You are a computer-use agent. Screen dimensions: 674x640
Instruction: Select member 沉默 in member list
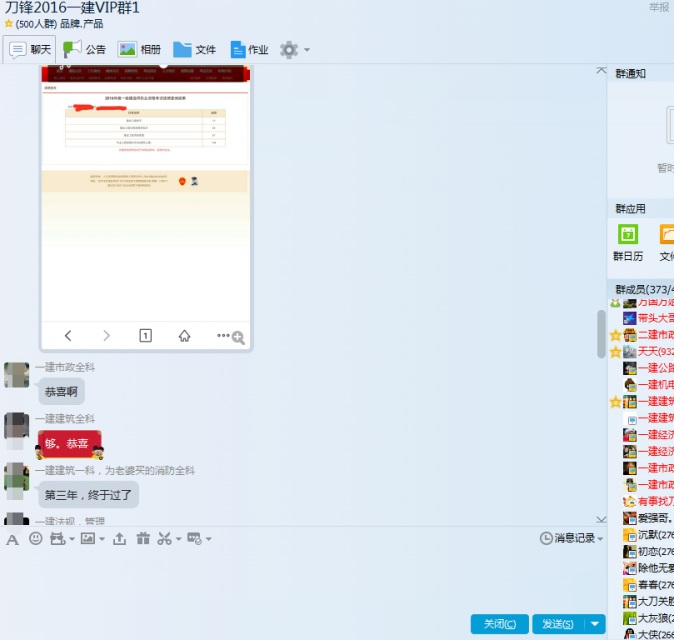pos(648,535)
